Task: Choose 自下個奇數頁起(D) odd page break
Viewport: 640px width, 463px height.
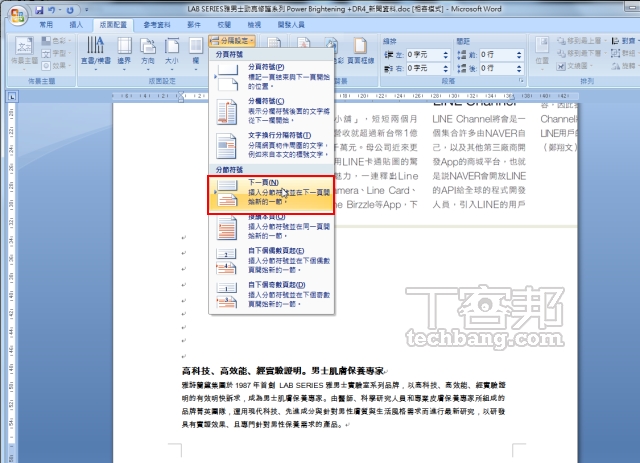Action: point(271,295)
